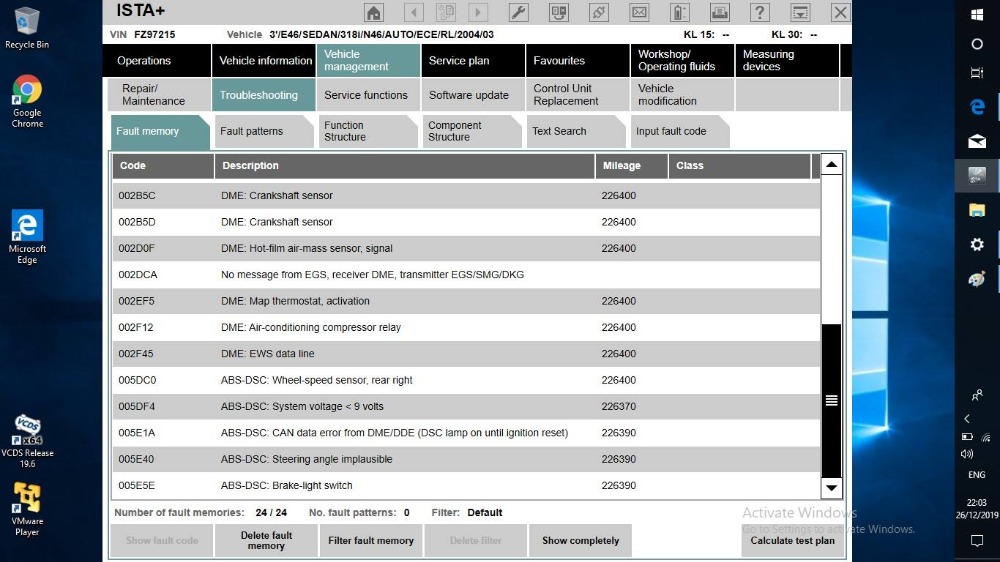The height and width of the screenshot is (562, 1000).
Task: Click the documents icon between arrow buttons
Action: point(446,12)
